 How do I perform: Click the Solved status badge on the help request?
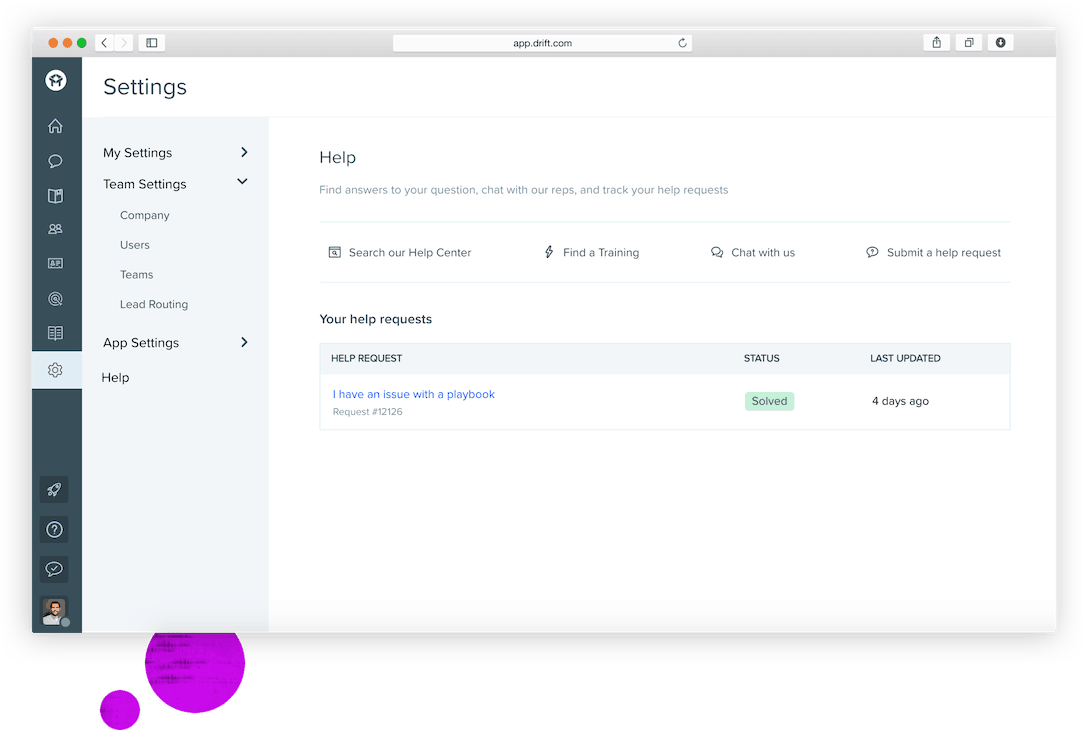tap(769, 400)
